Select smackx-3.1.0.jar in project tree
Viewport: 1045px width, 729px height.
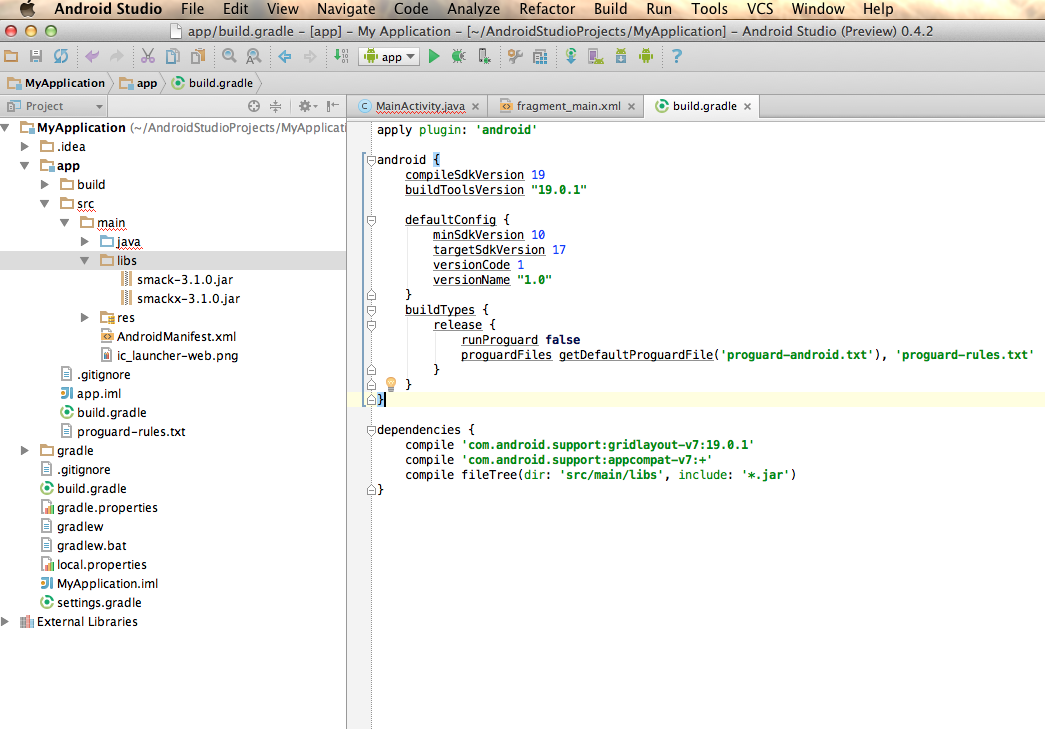click(x=188, y=299)
